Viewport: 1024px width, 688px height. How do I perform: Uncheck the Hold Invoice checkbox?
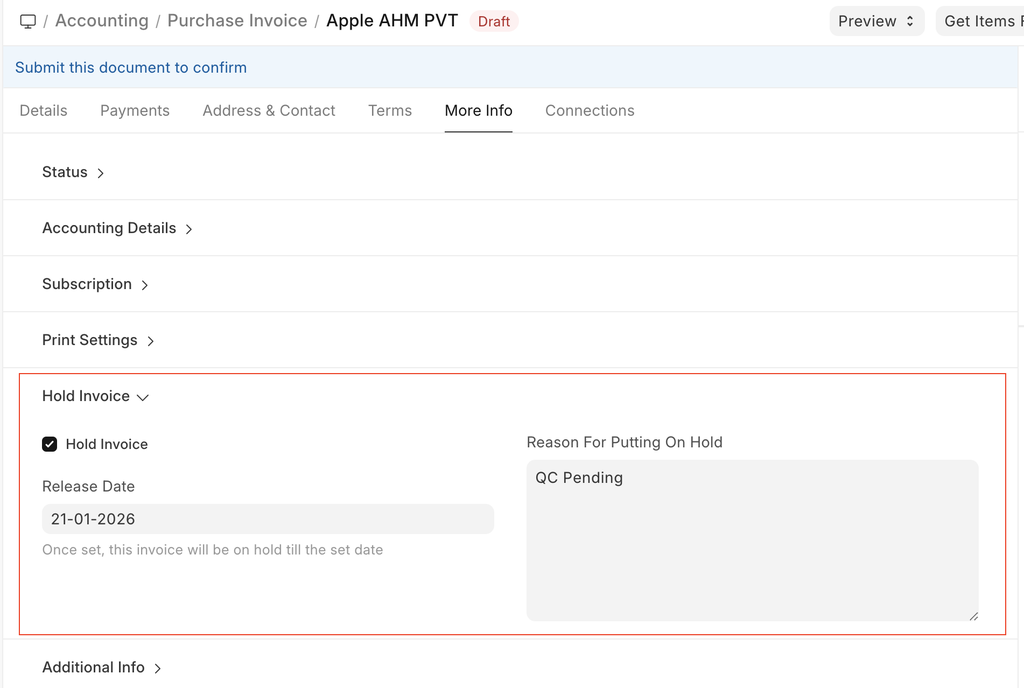pos(50,444)
